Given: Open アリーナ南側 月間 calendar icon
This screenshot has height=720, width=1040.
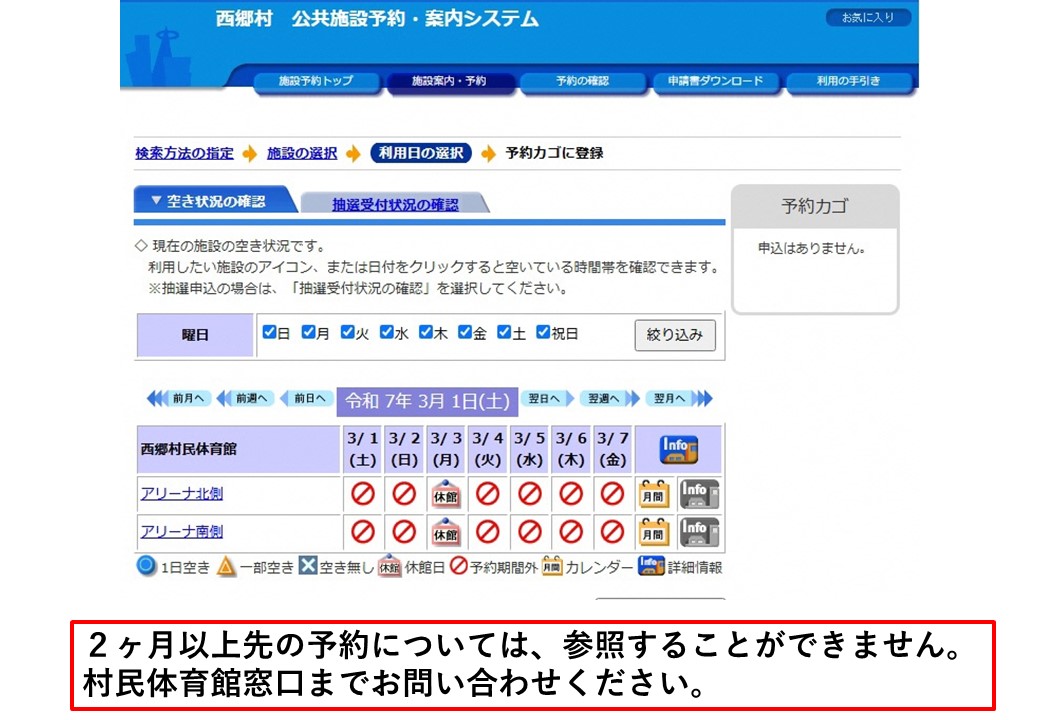Looking at the screenshot, I should point(653,532).
